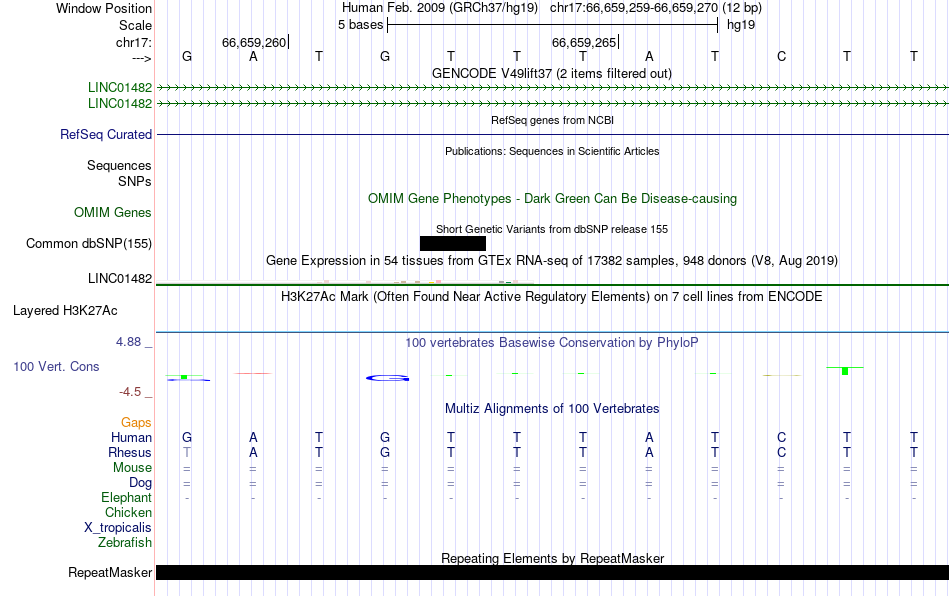This screenshot has height=596, width=950.
Task: Select the first LINC01482 gene label
Action: [120, 88]
